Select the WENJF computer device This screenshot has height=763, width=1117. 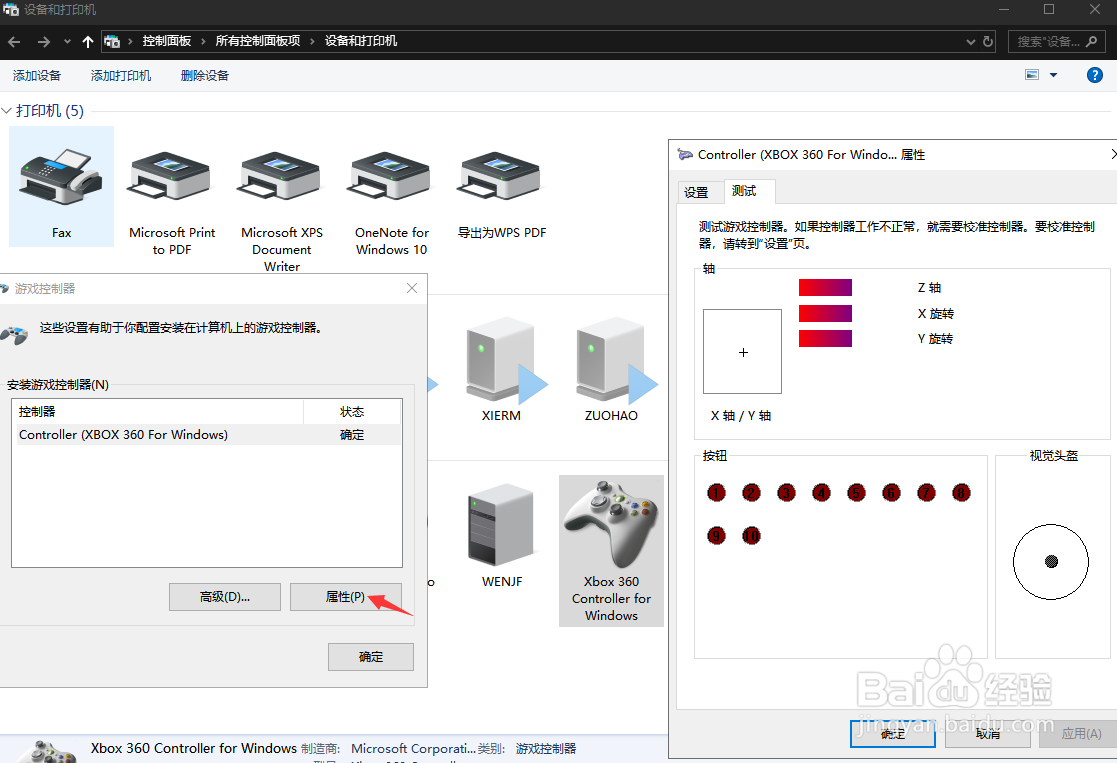tap(502, 534)
